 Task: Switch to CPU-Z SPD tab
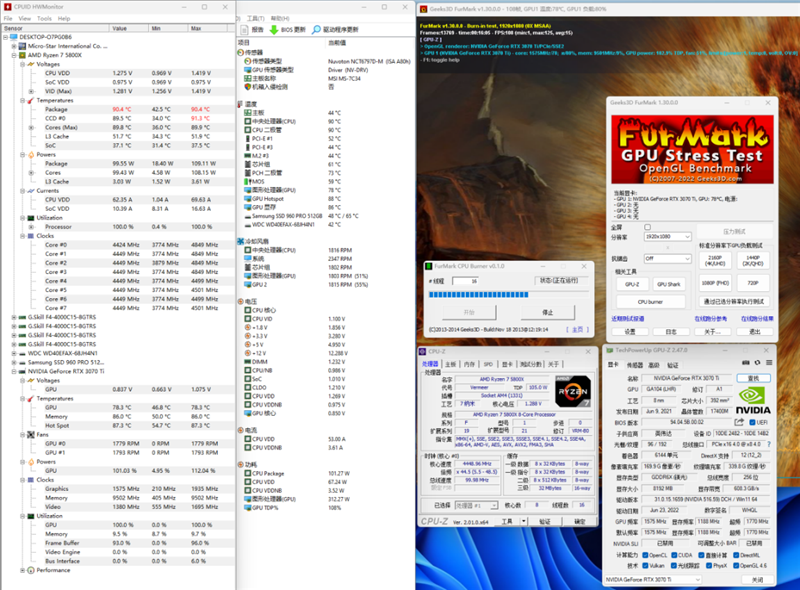pos(488,364)
